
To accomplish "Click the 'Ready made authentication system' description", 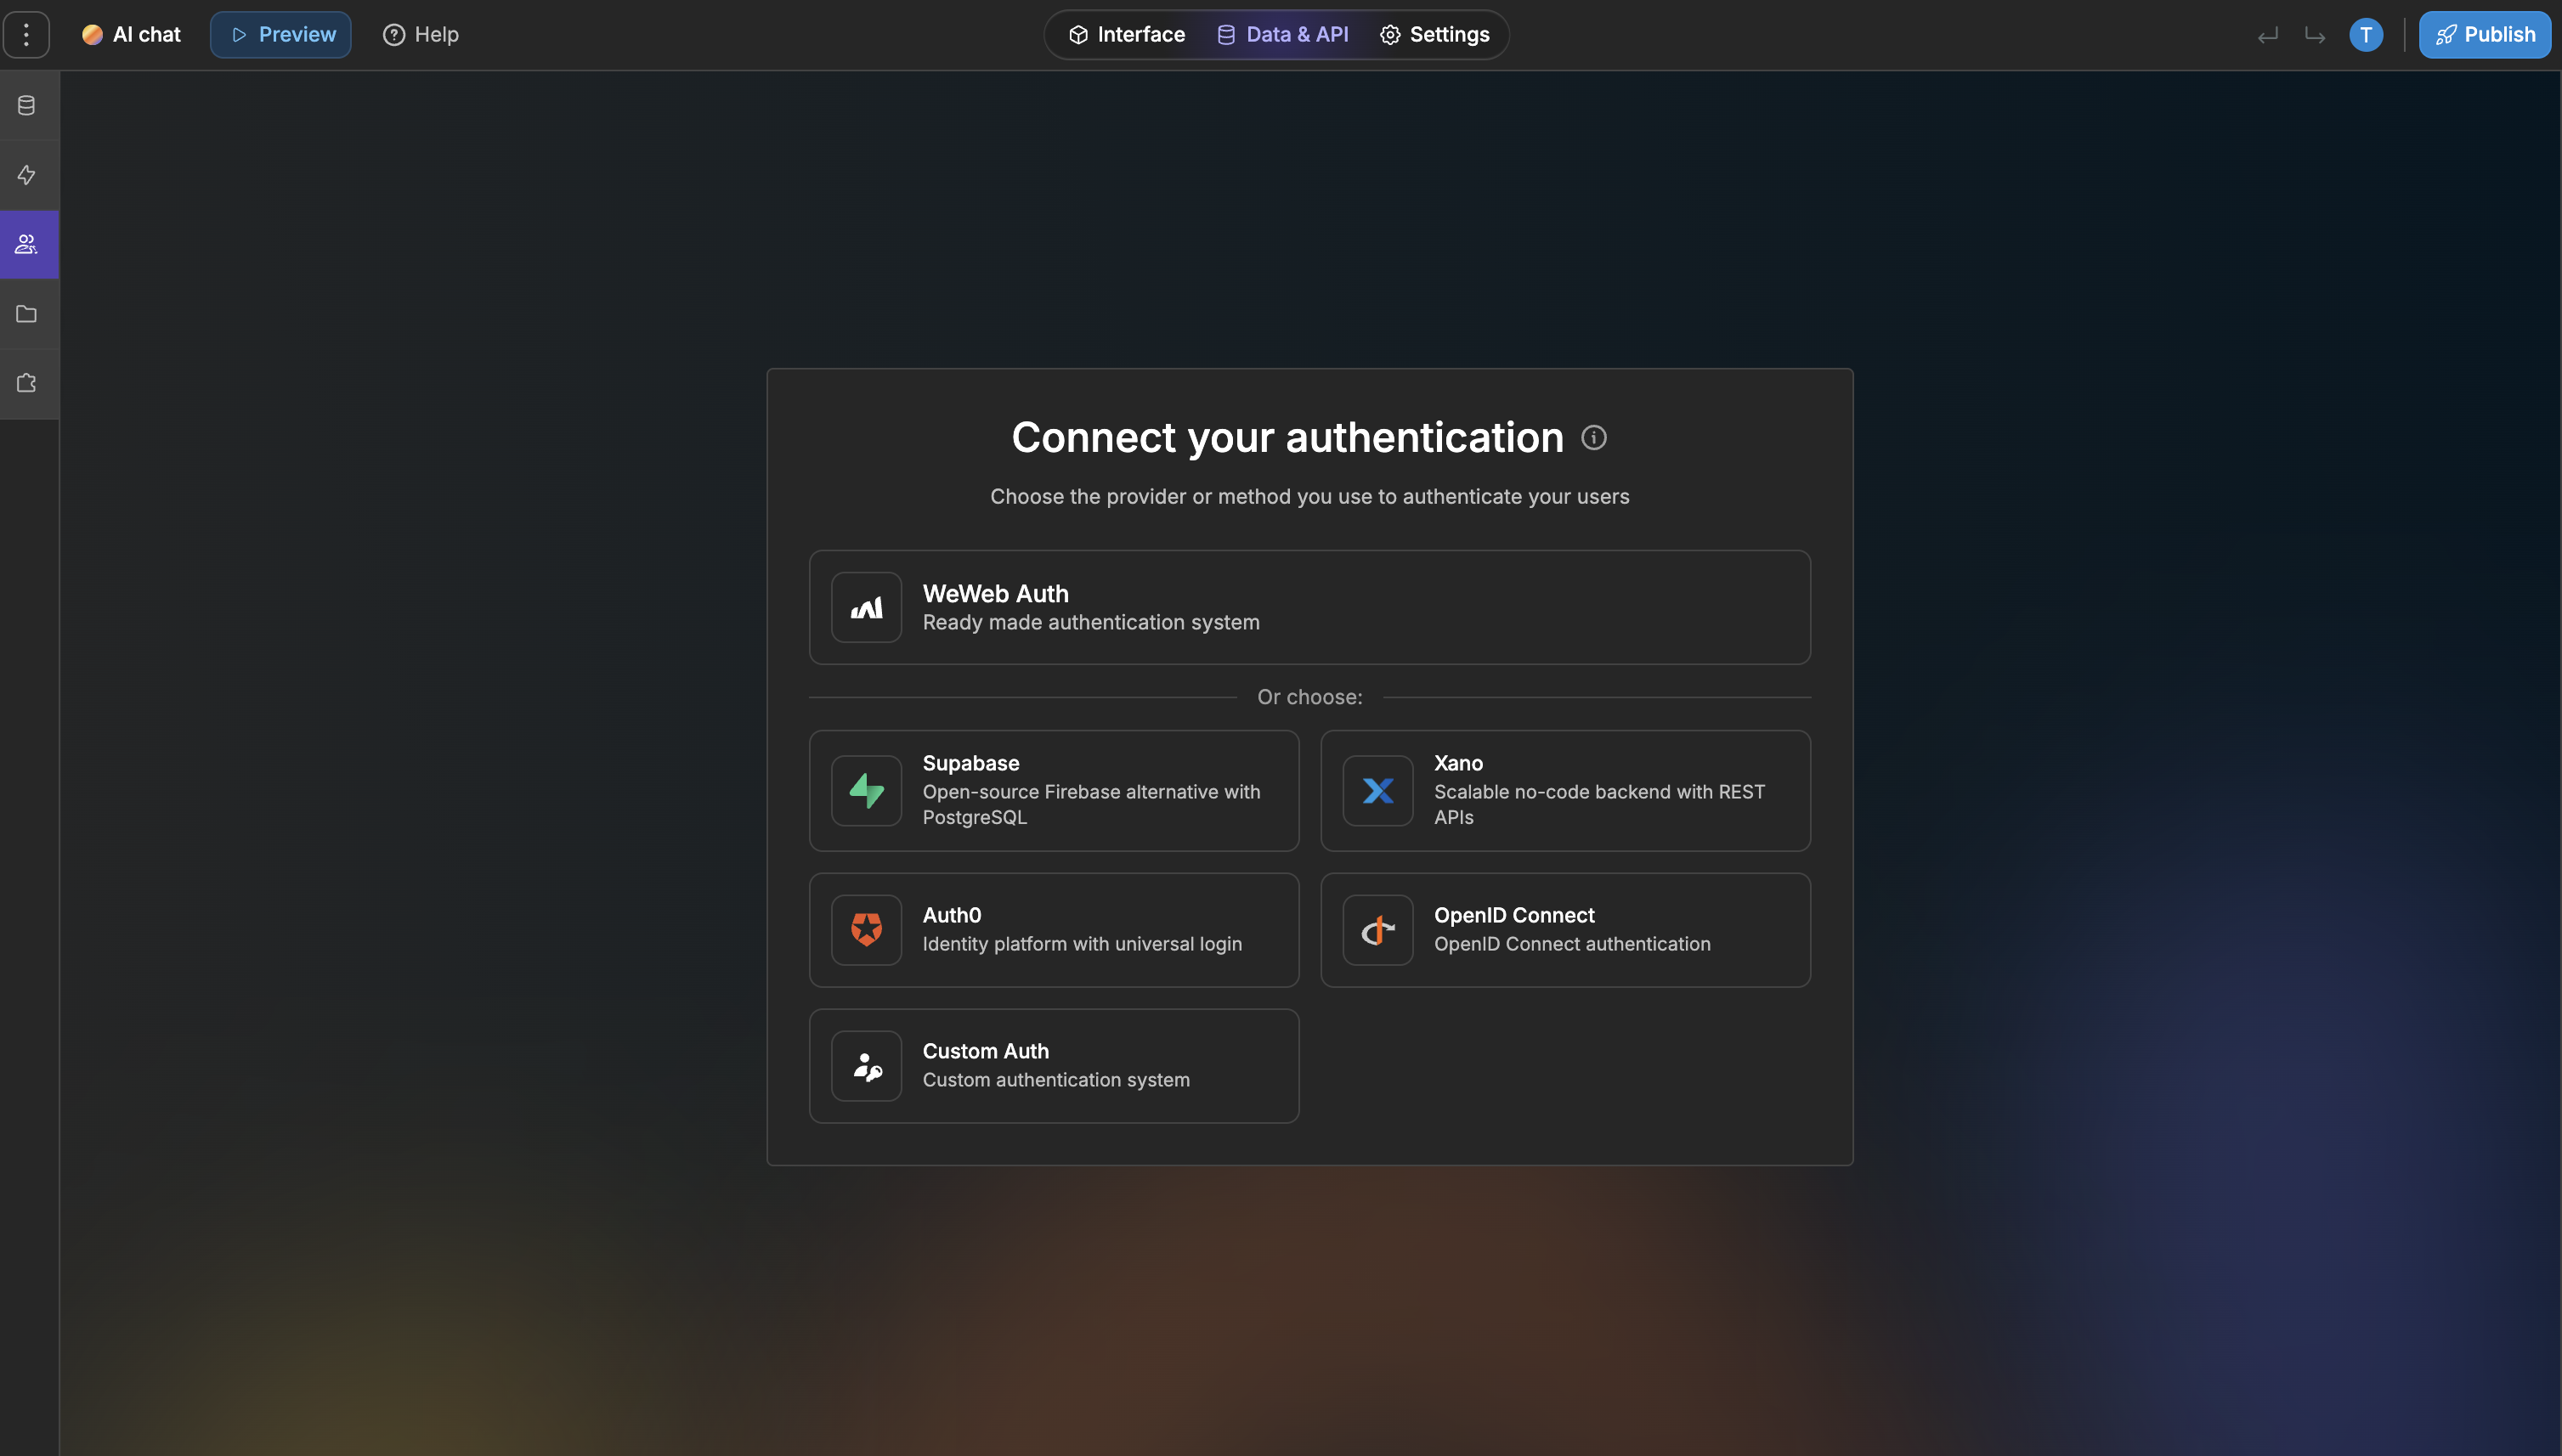I will [x=1091, y=623].
